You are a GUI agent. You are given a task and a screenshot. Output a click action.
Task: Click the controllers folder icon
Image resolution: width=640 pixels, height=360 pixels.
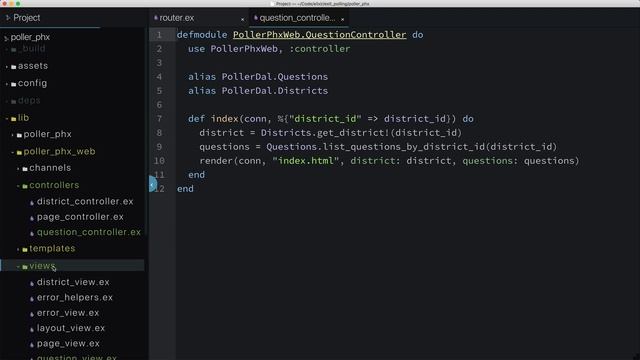click(x=25, y=186)
